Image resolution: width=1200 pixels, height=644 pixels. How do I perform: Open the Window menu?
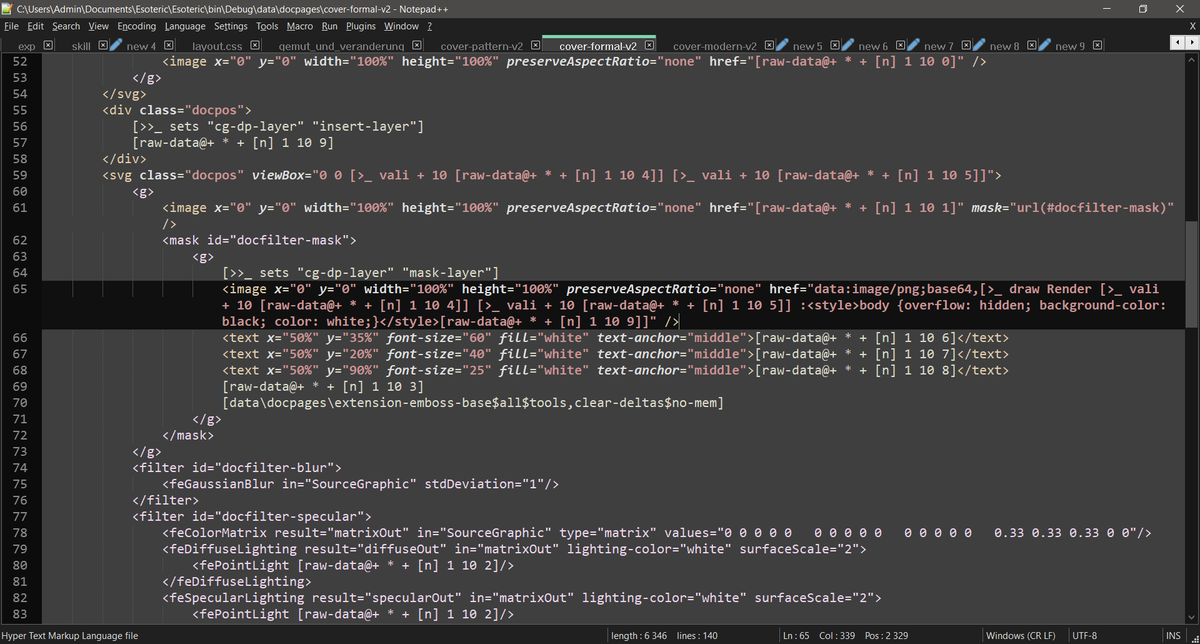[402, 26]
